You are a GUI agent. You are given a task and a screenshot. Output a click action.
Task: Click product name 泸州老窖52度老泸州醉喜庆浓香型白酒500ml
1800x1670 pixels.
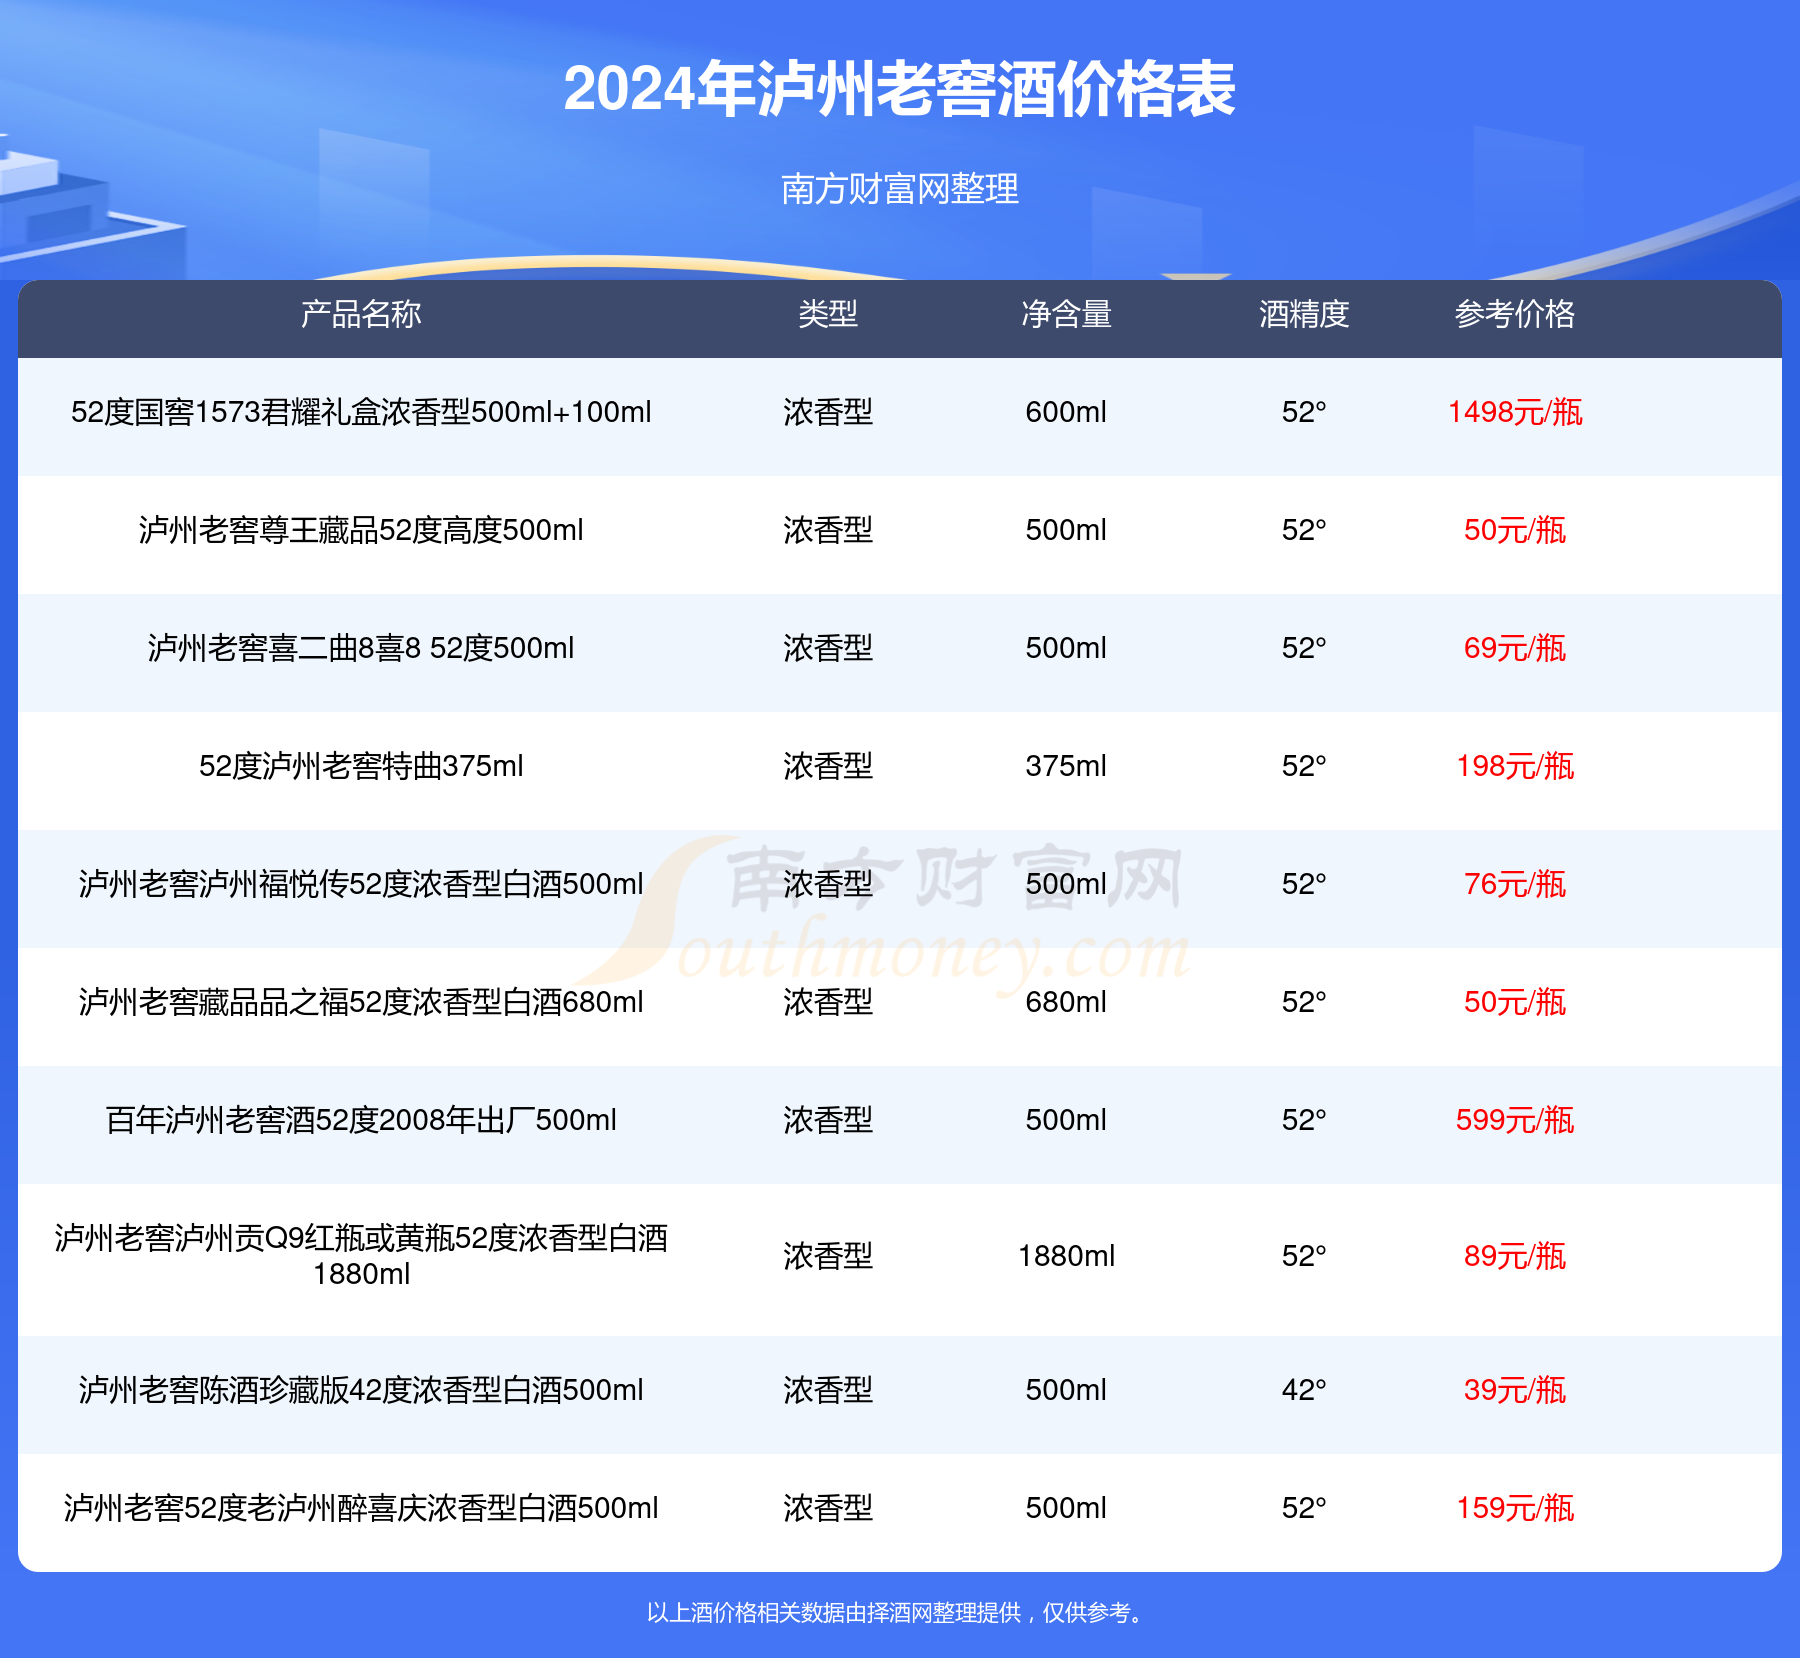point(361,1508)
